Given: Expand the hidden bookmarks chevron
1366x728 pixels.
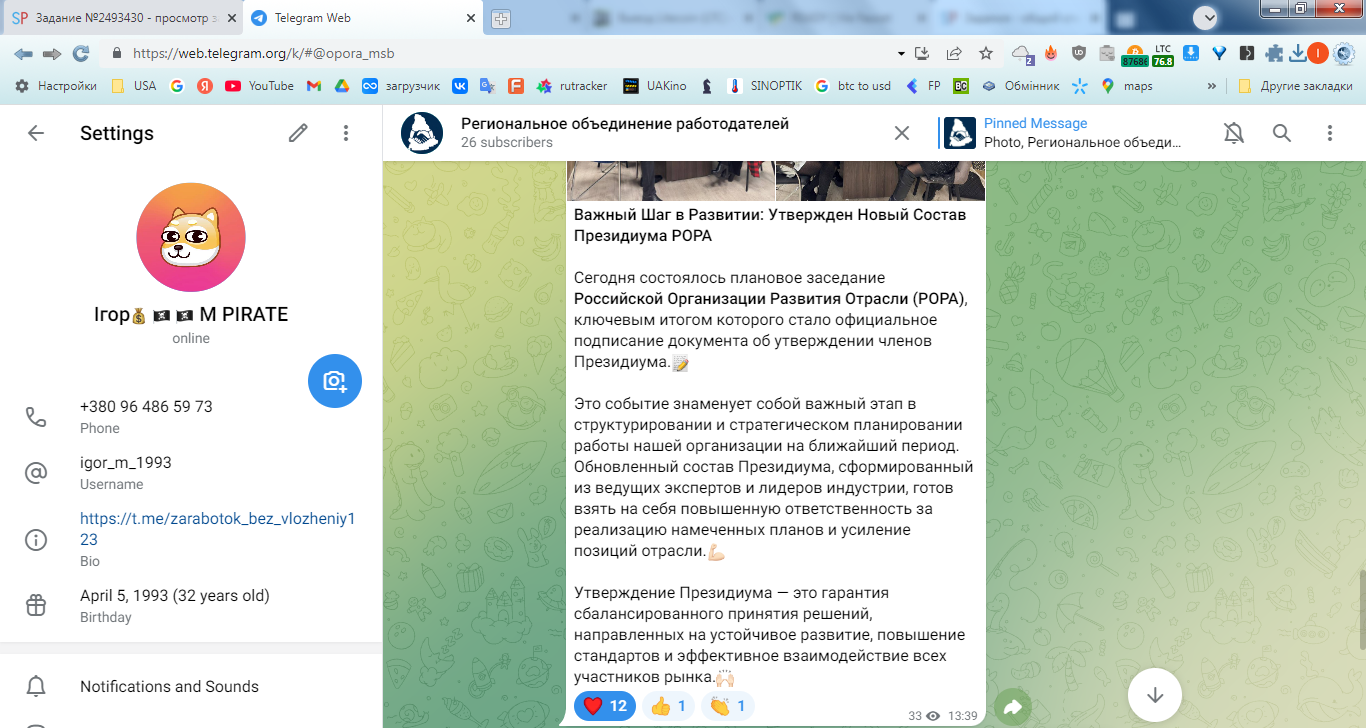Looking at the screenshot, I should point(1212,86).
